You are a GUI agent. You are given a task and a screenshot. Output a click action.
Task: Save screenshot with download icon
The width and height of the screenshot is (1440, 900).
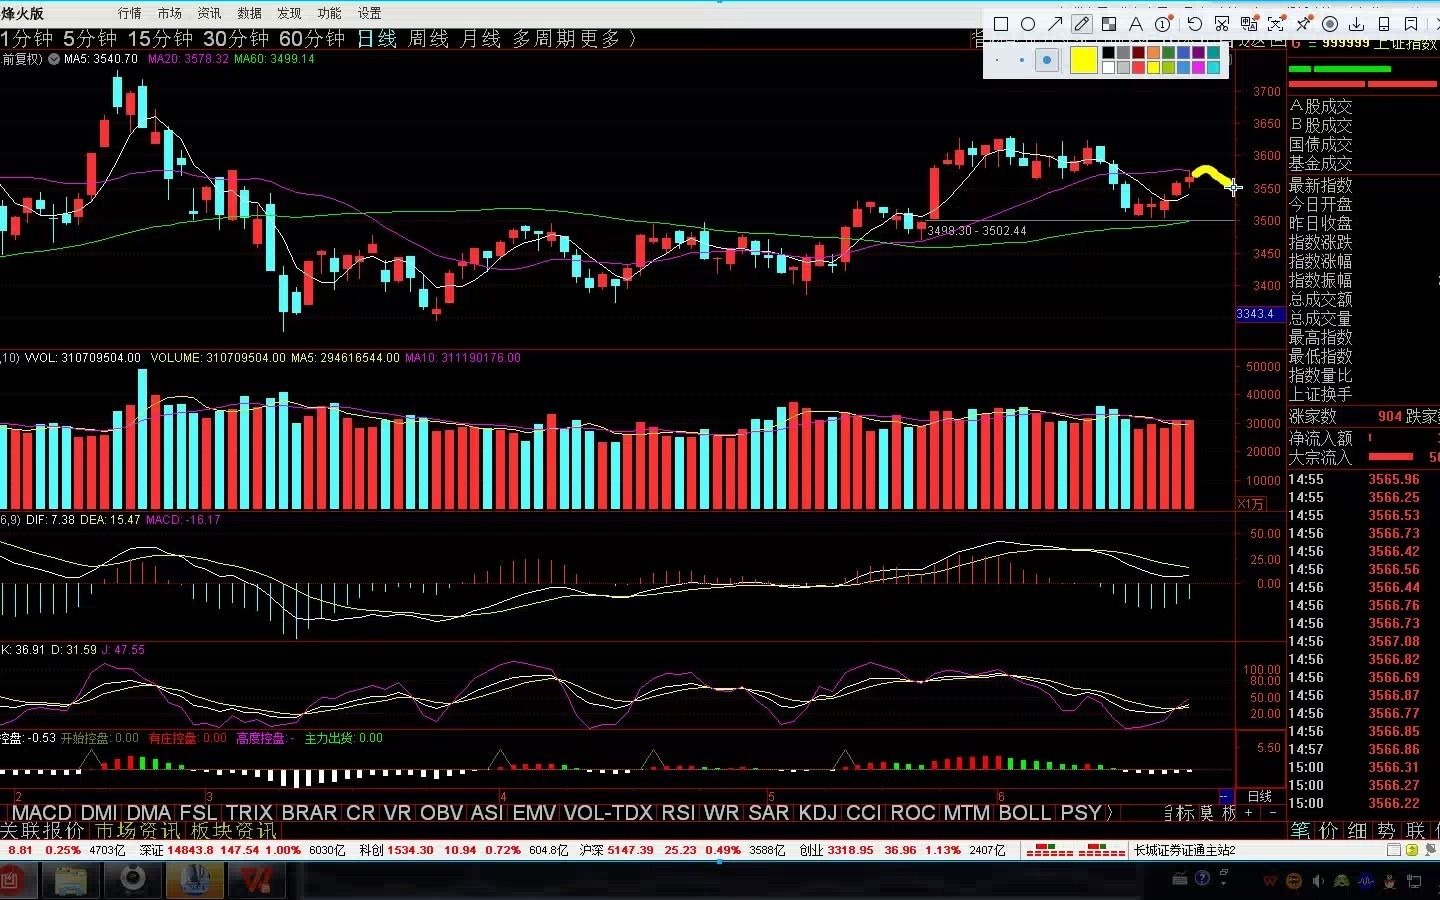tap(1357, 24)
